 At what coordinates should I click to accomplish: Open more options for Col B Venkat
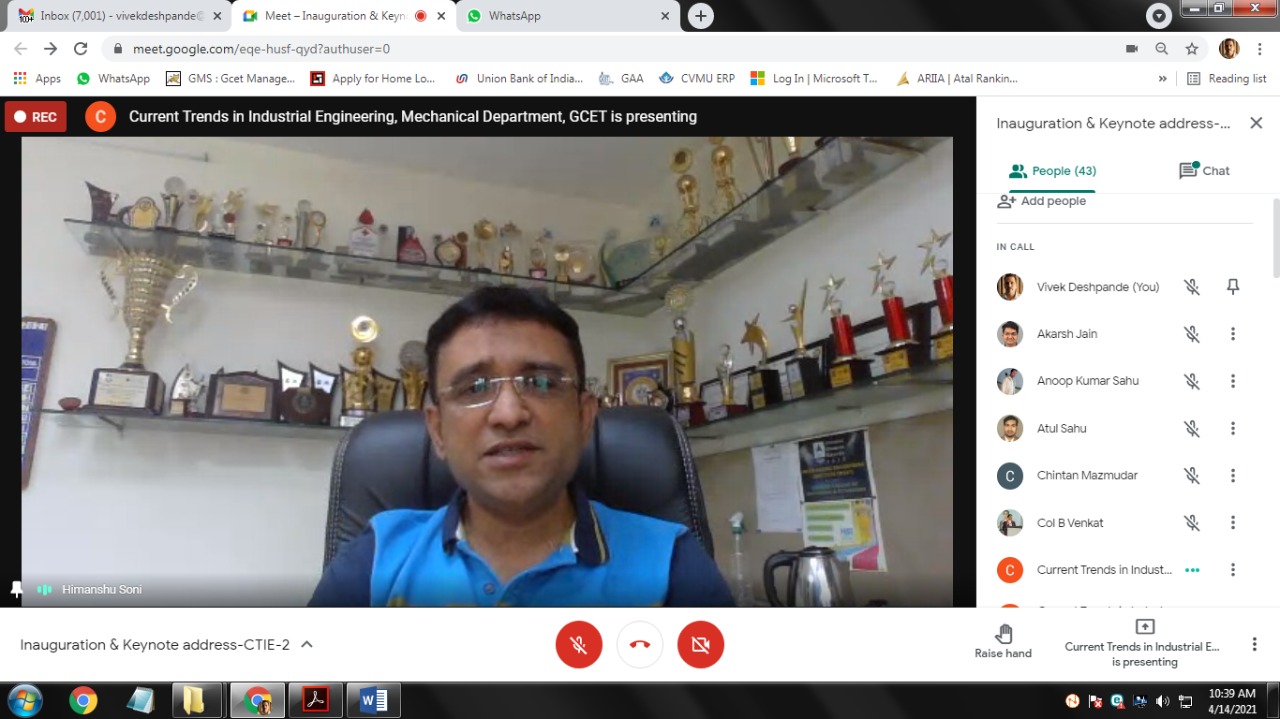(x=1233, y=523)
